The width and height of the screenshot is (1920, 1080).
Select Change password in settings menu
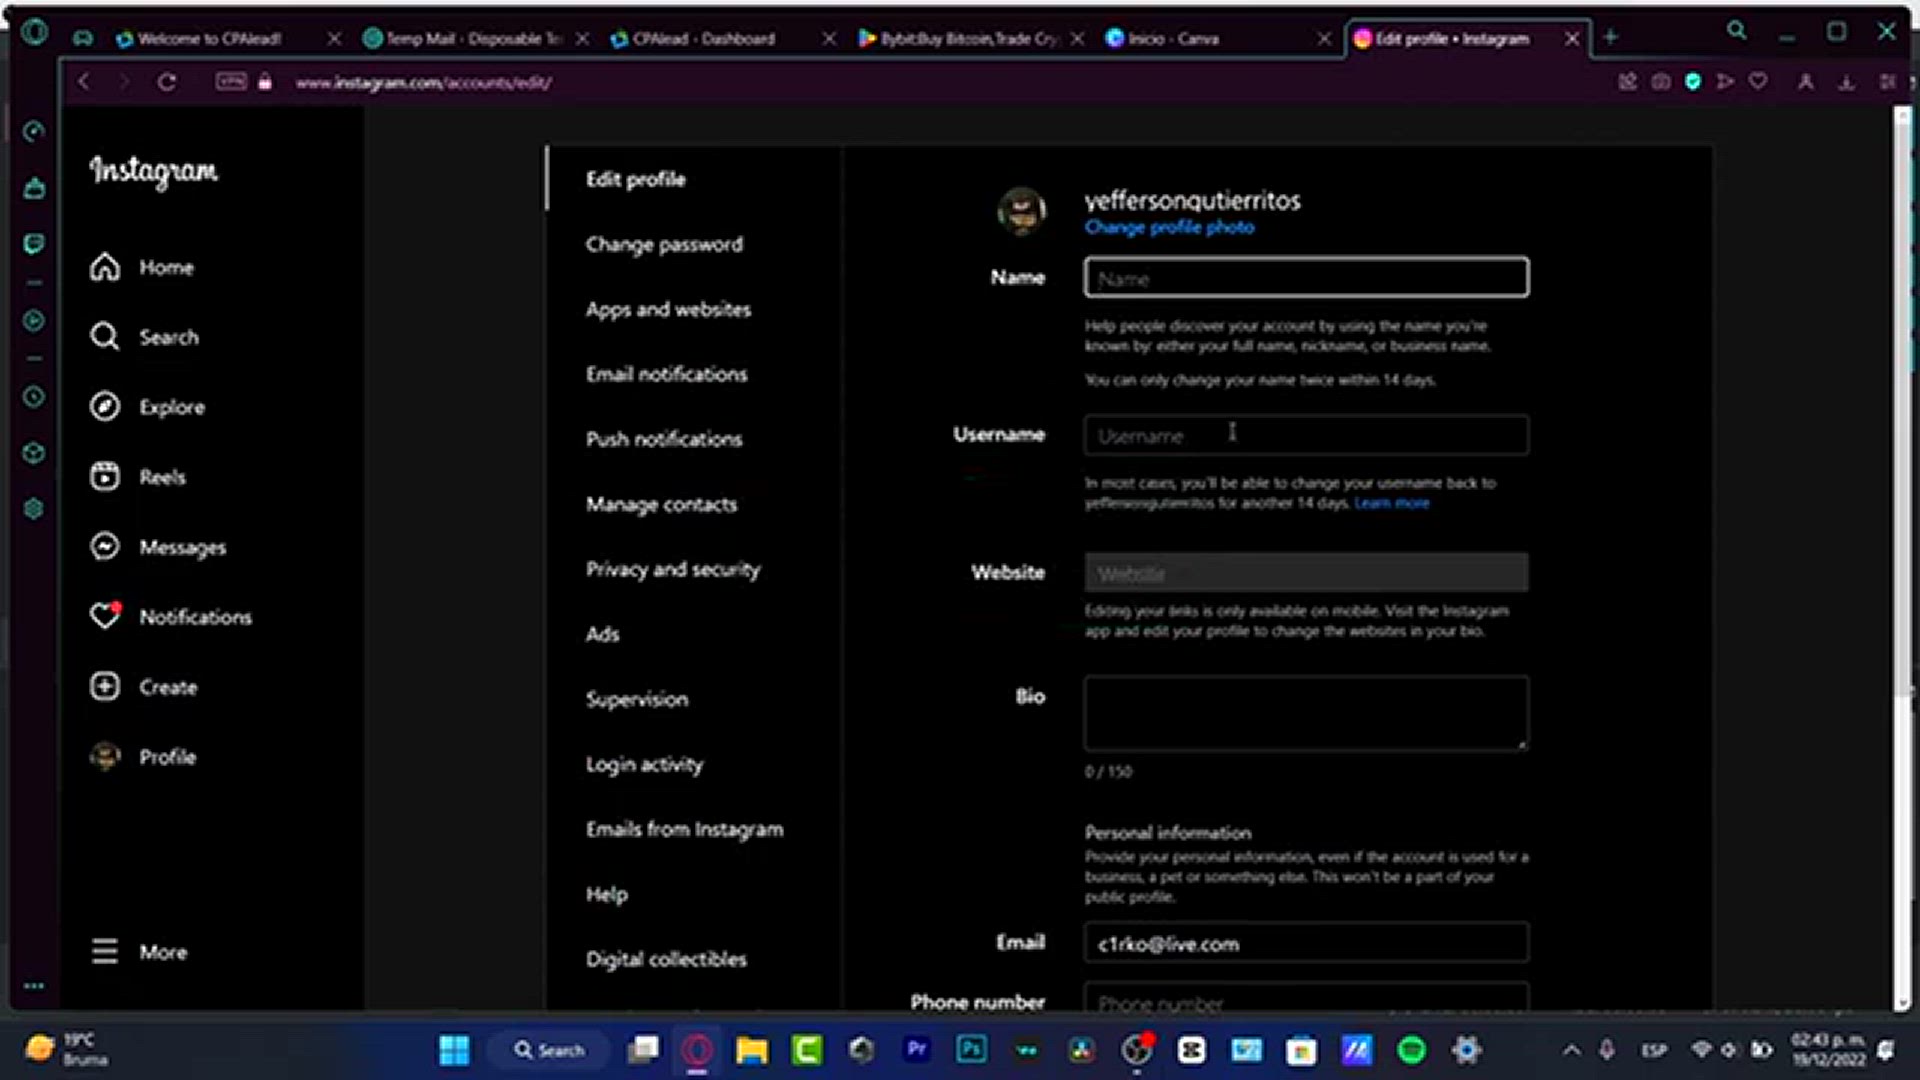coord(664,245)
